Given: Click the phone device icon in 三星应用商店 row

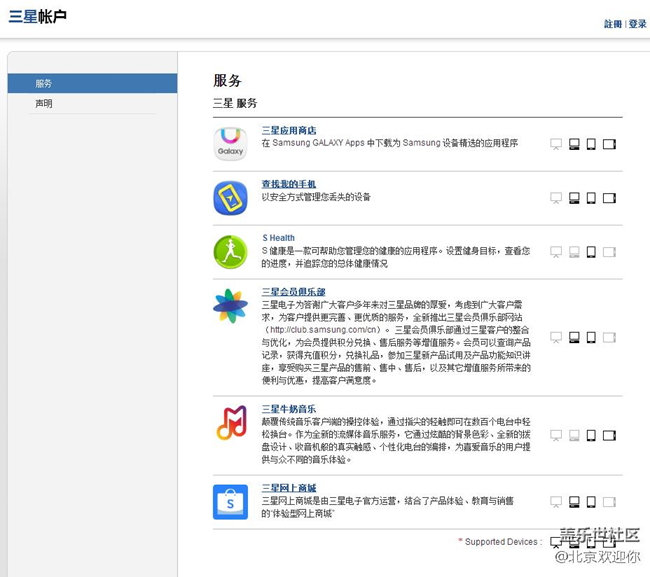Looking at the screenshot, I should click(592, 144).
